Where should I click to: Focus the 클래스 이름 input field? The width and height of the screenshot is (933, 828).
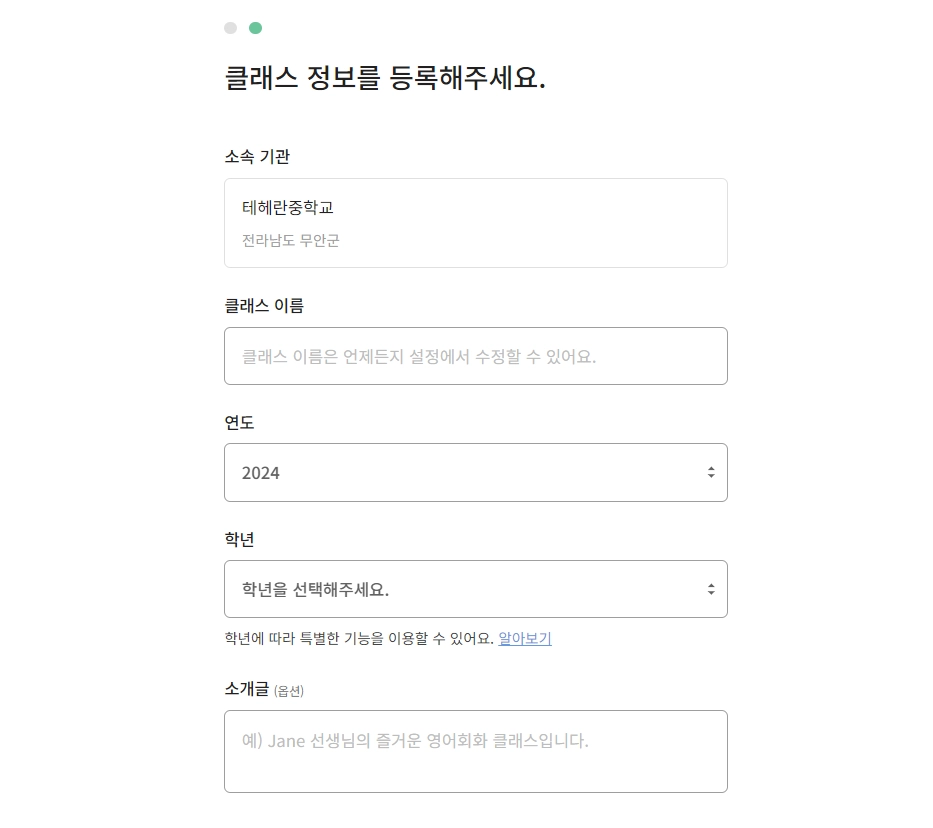475,356
